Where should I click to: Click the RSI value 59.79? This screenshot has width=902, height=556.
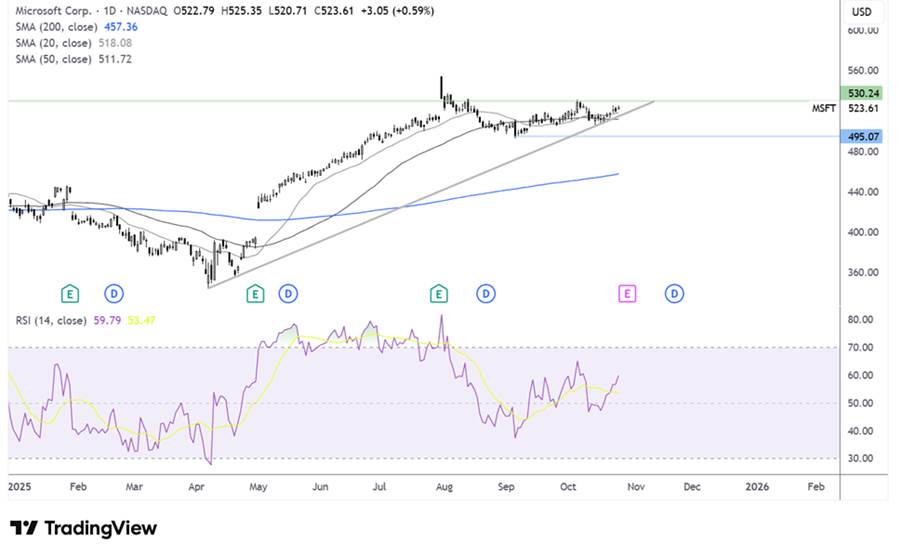pos(107,320)
